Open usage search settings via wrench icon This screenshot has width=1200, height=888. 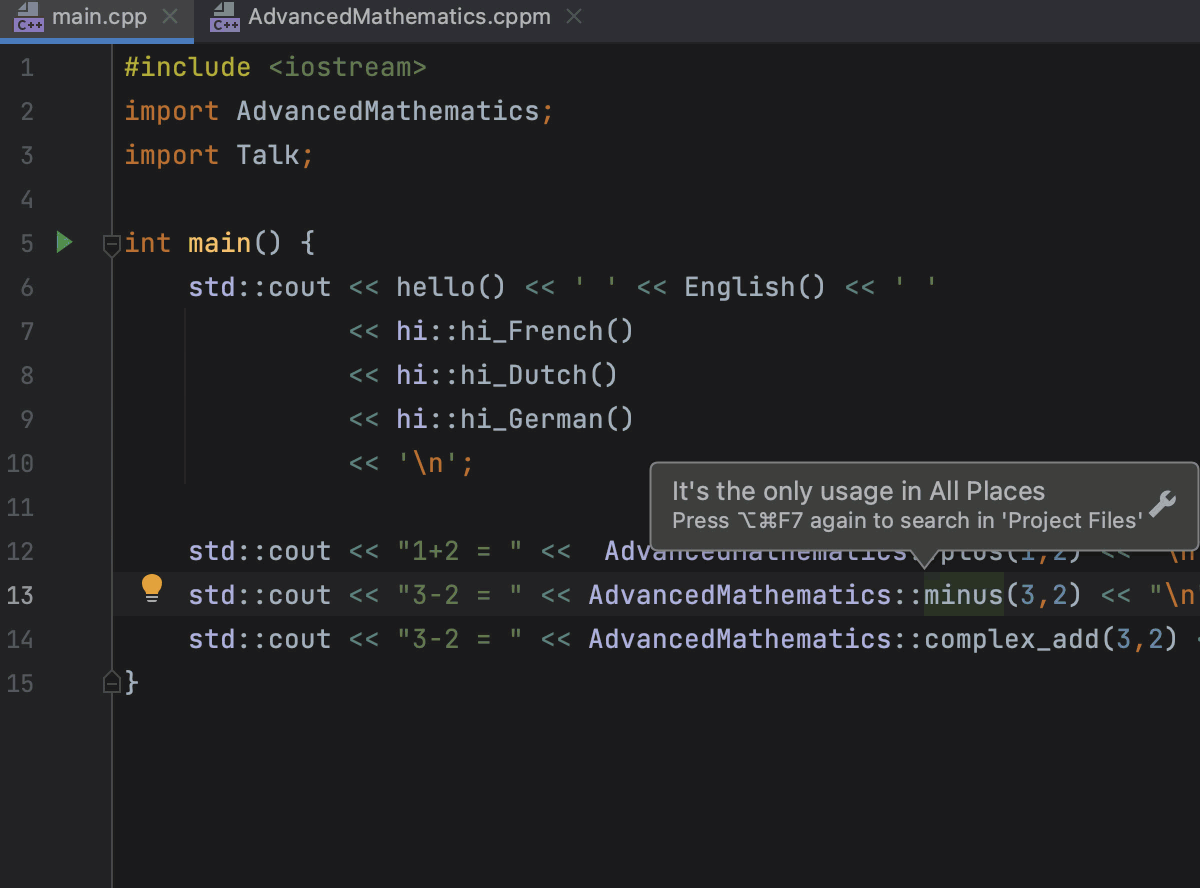(1162, 504)
